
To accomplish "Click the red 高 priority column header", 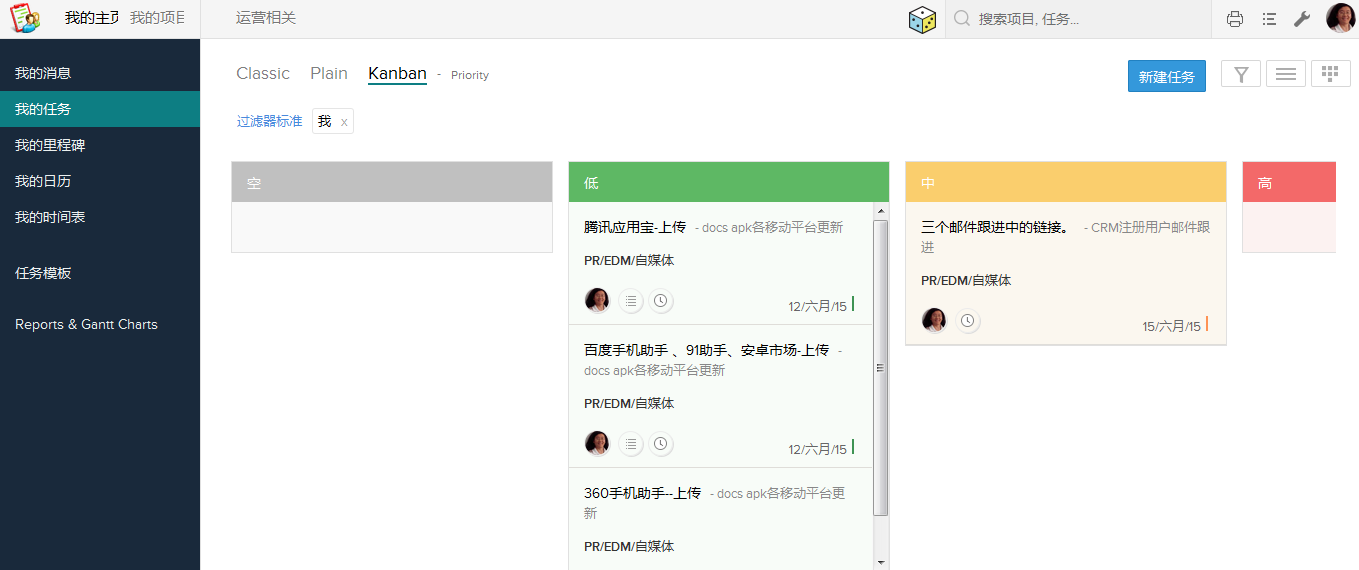I will click(1289, 182).
